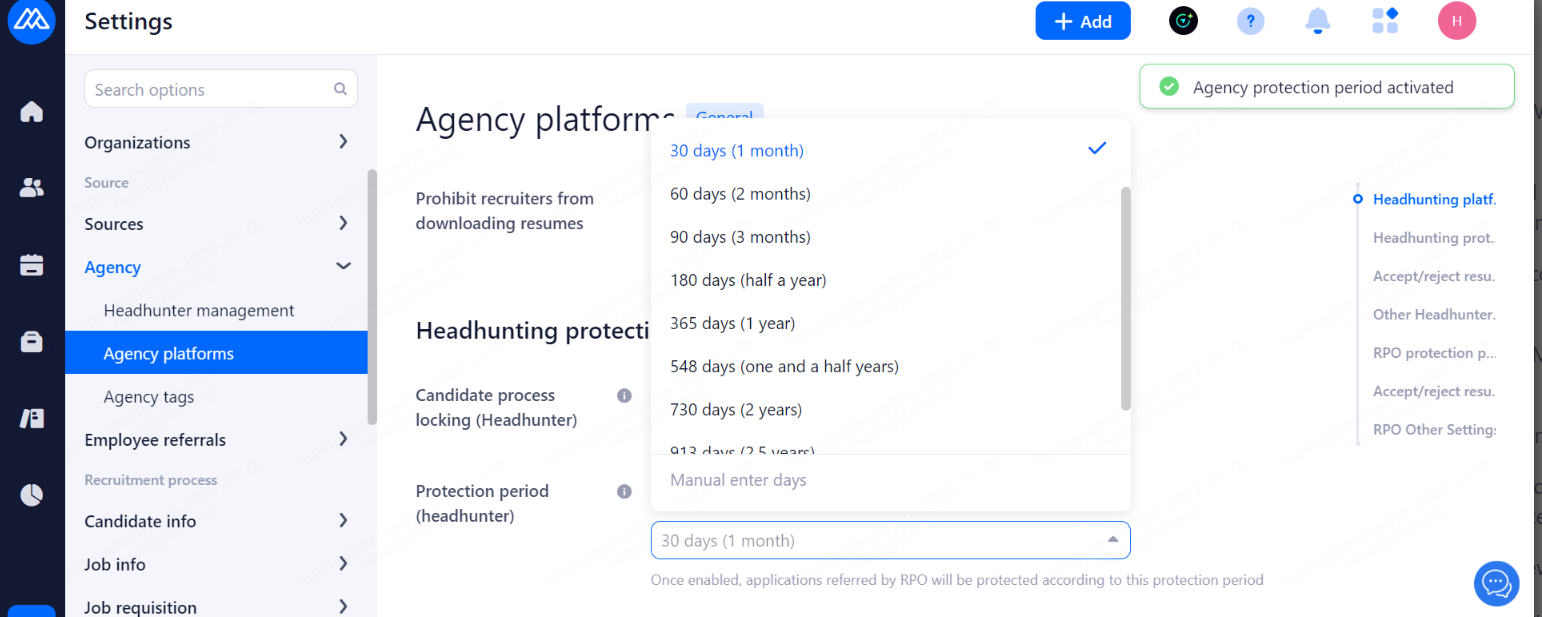The width and height of the screenshot is (1542, 617).
Task: Close the Protection period dropdown
Action: (1112, 540)
